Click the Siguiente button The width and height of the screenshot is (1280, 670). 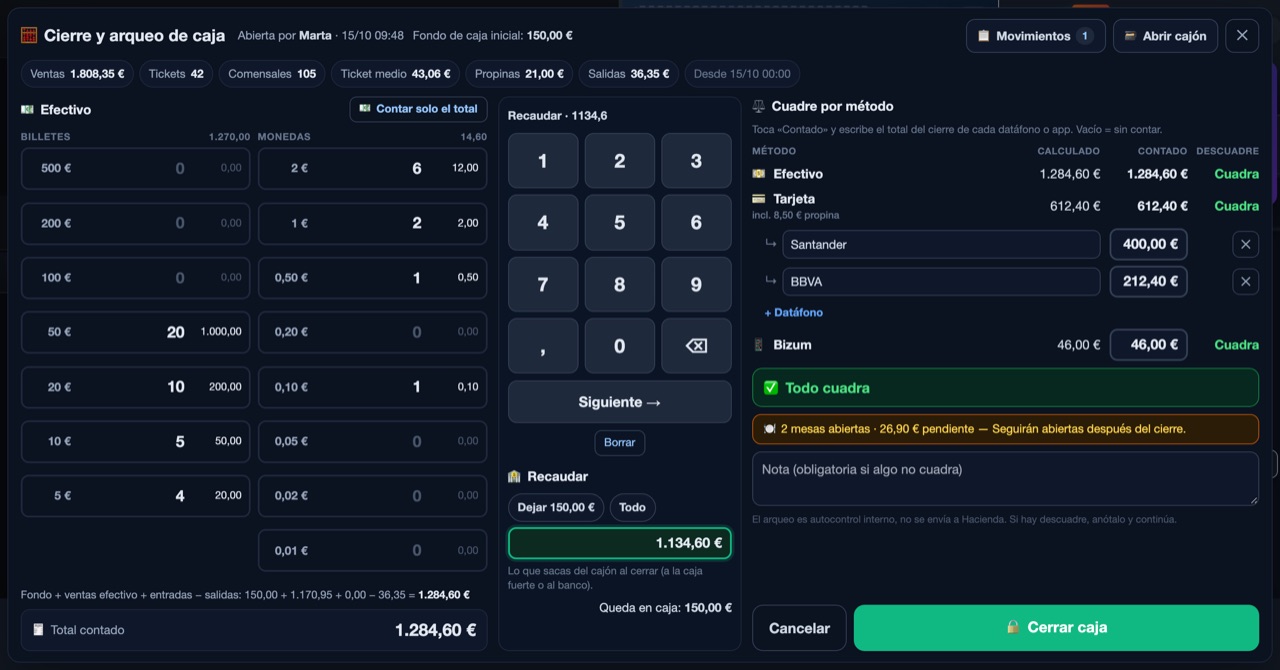(x=620, y=402)
